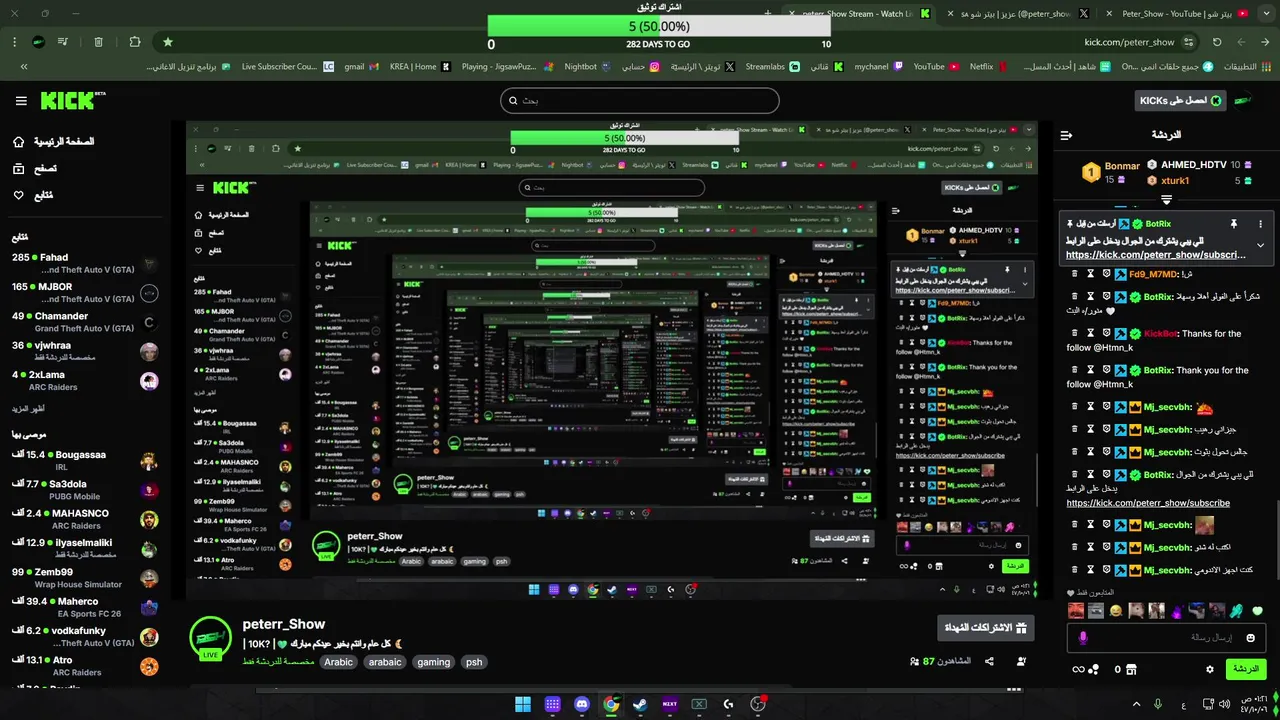Click the infinity KICKs balance icon
The height and width of the screenshot is (720, 1280).
[x=1078, y=669]
